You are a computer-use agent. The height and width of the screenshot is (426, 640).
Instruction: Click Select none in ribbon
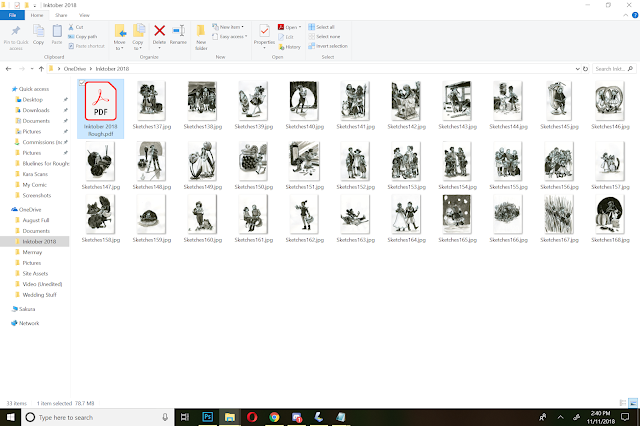[324, 36]
